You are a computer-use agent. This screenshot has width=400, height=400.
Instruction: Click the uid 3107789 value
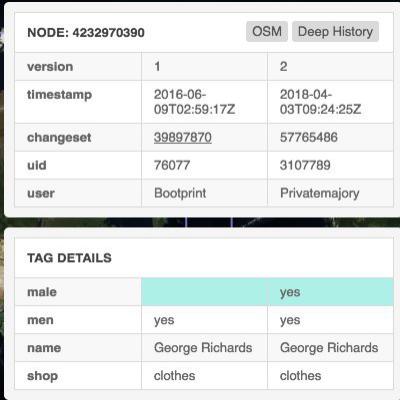pyautogui.click(x=305, y=165)
